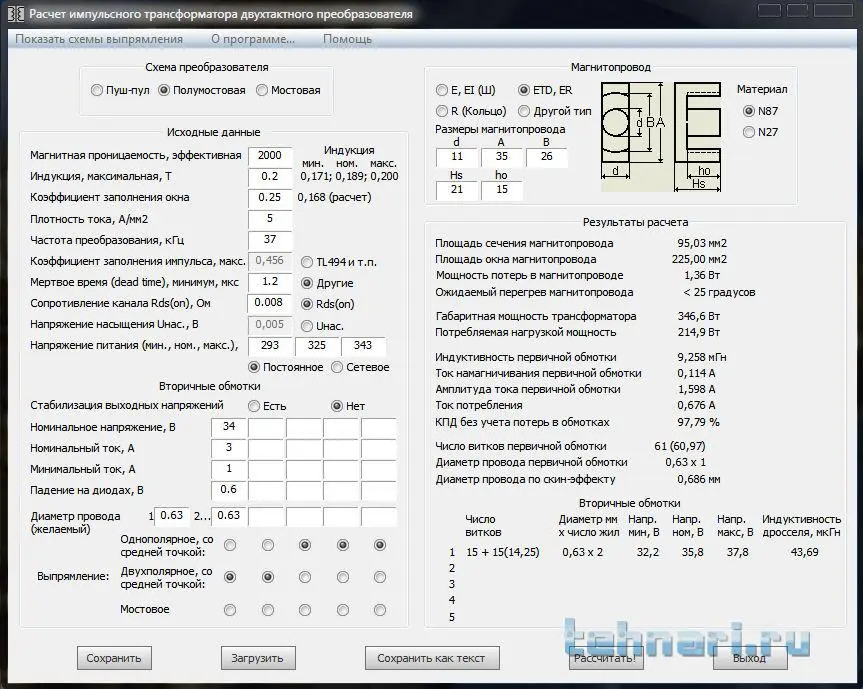
Task: Click efficiency value '97,79 %'
Action: pos(698,423)
